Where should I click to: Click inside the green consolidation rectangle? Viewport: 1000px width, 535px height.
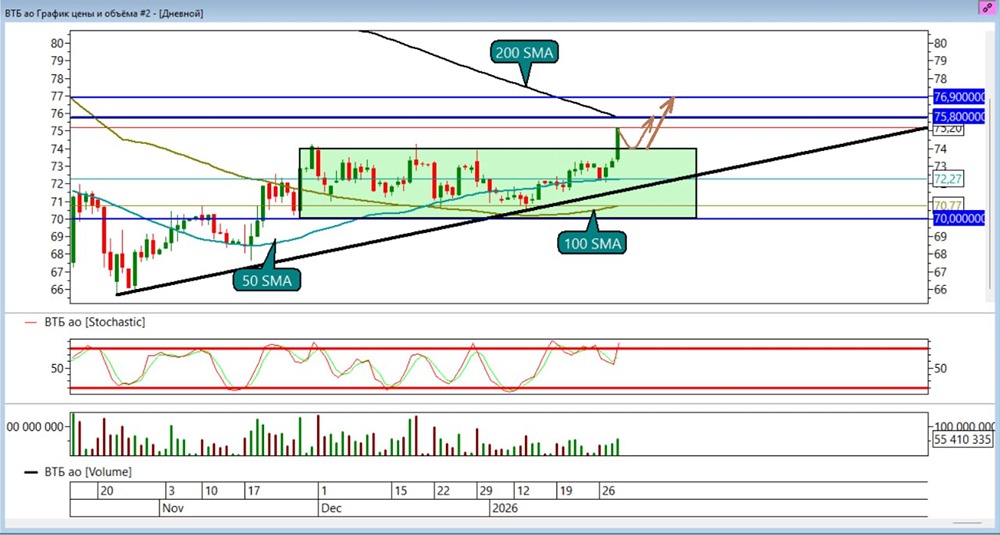point(450,200)
